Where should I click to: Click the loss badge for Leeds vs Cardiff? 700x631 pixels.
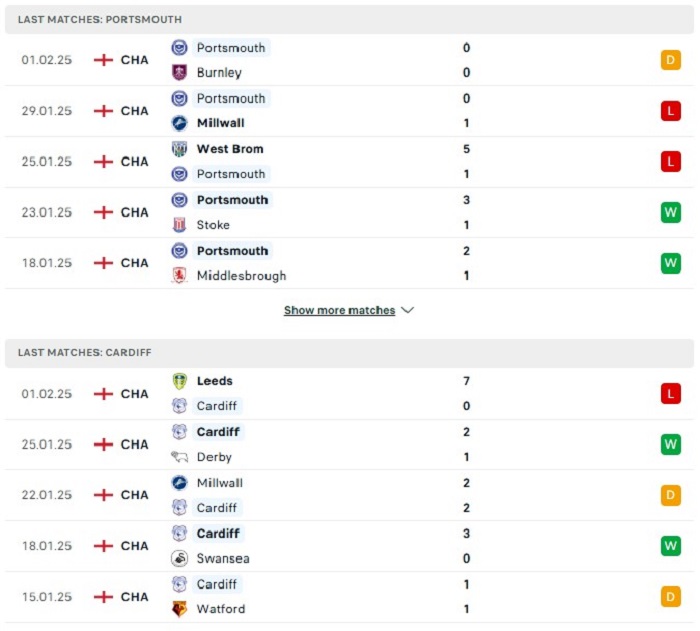click(671, 393)
